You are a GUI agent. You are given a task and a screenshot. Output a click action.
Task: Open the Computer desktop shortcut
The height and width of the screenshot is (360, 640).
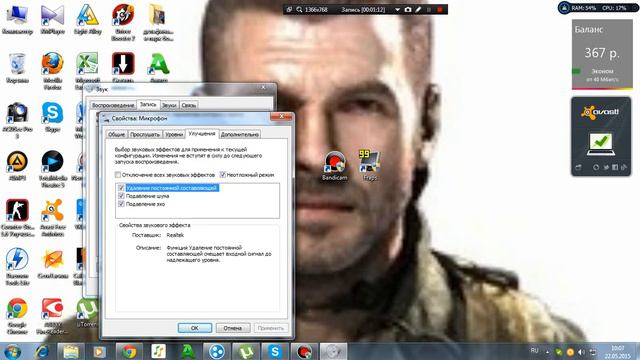point(17,20)
